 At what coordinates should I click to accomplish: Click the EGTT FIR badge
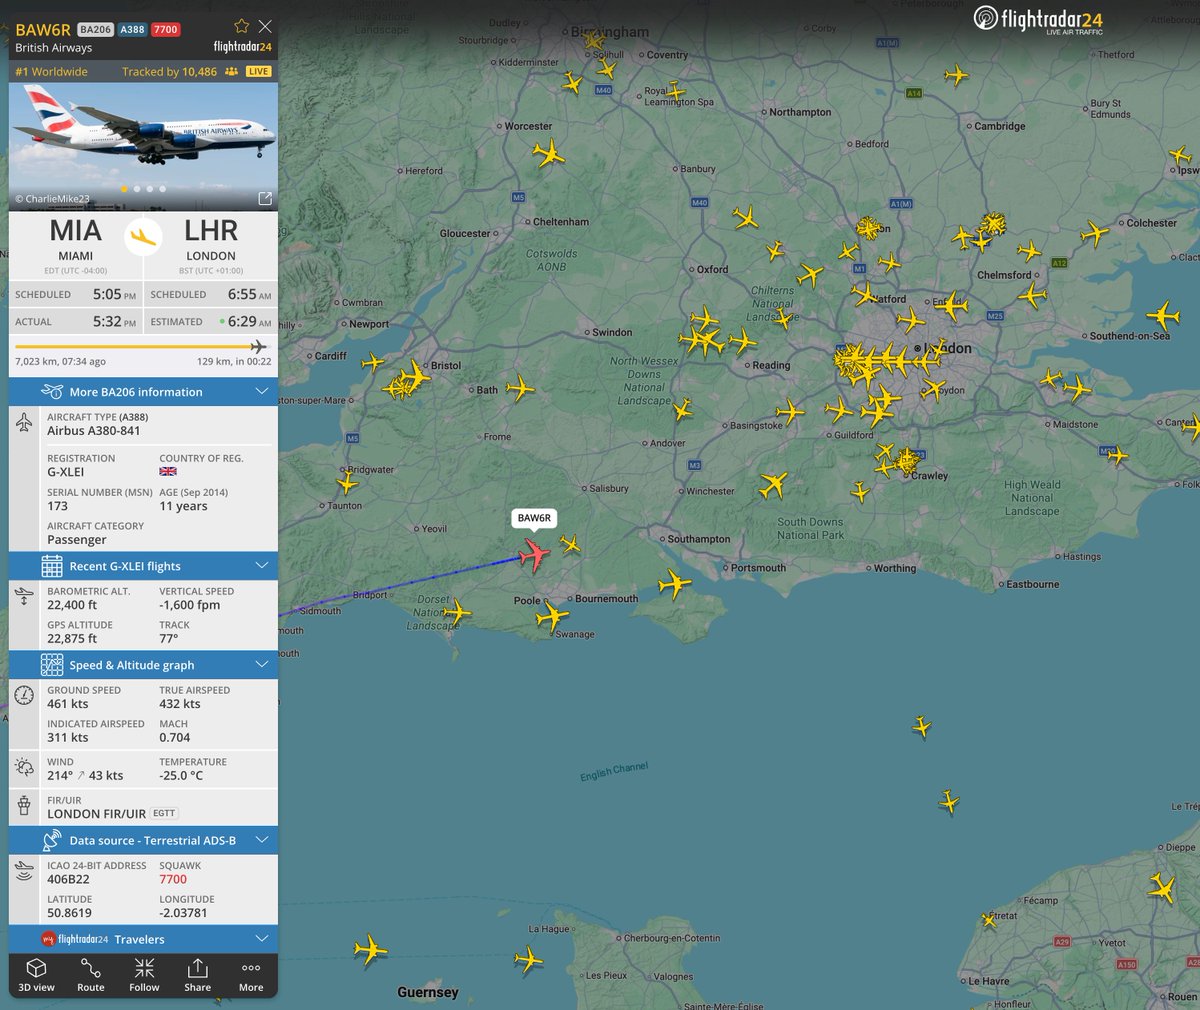tap(163, 813)
